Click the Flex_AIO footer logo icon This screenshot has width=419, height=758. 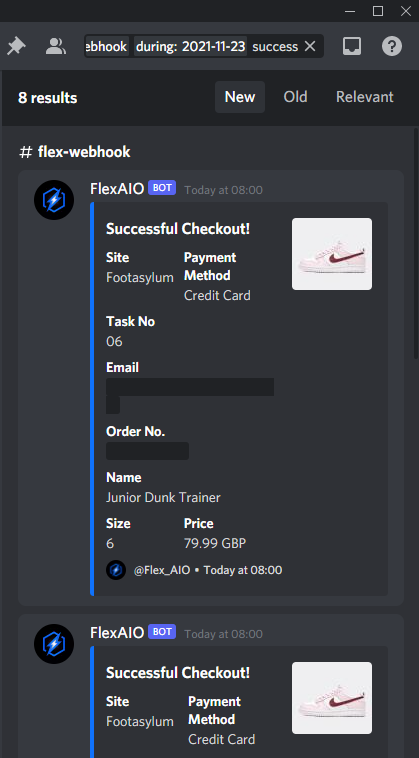click(116, 570)
